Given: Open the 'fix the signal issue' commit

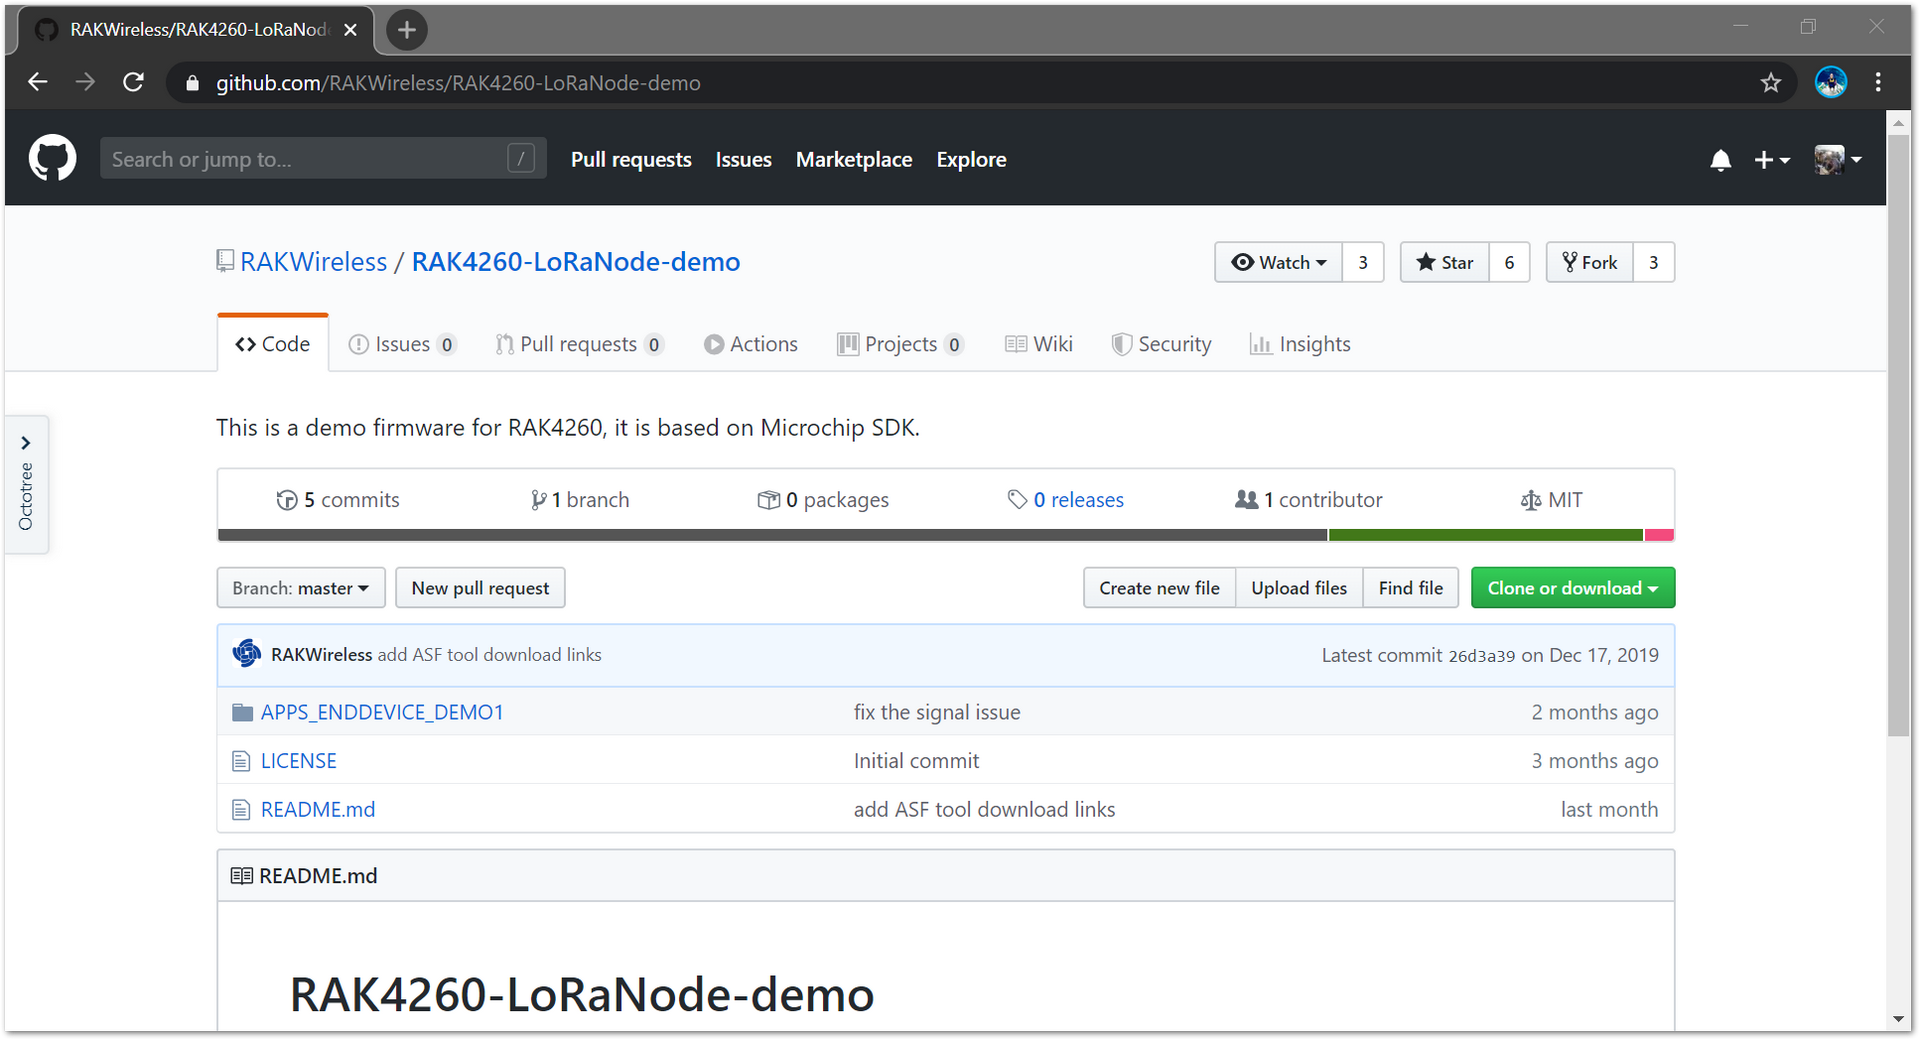Looking at the screenshot, I should coord(937,712).
